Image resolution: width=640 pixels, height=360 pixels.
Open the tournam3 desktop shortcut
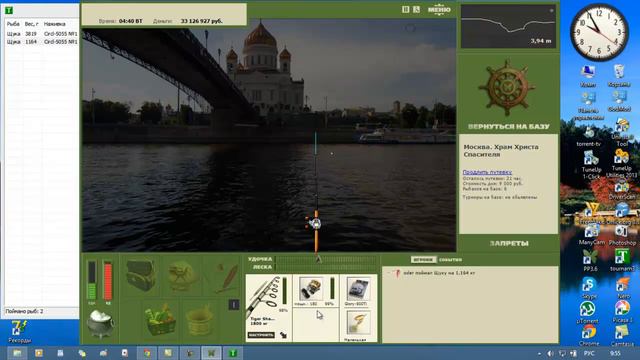[x=622, y=260]
